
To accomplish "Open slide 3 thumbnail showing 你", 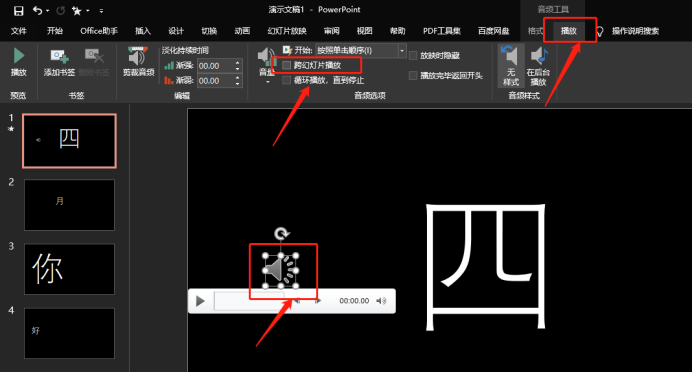I will 69,269.
